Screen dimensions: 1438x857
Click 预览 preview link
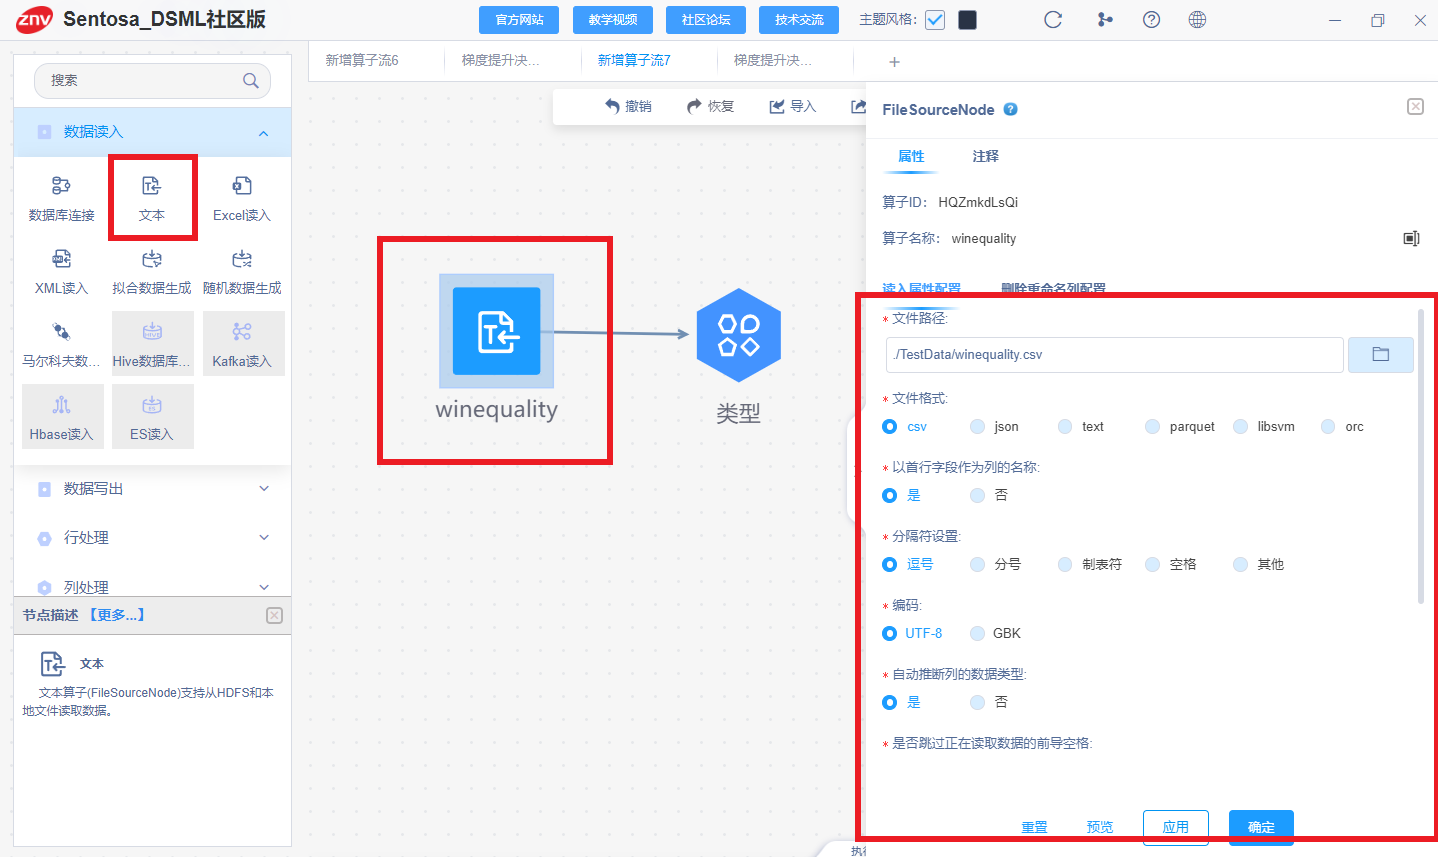pos(1100,827)
